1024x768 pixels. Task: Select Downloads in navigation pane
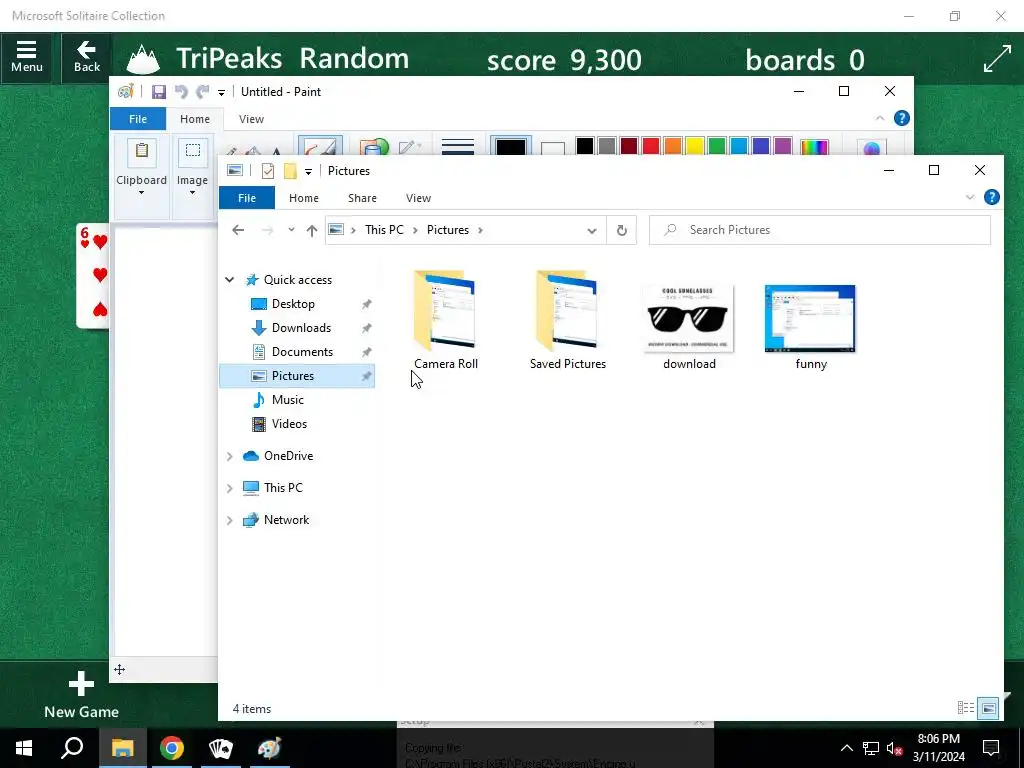click(301, 328)
